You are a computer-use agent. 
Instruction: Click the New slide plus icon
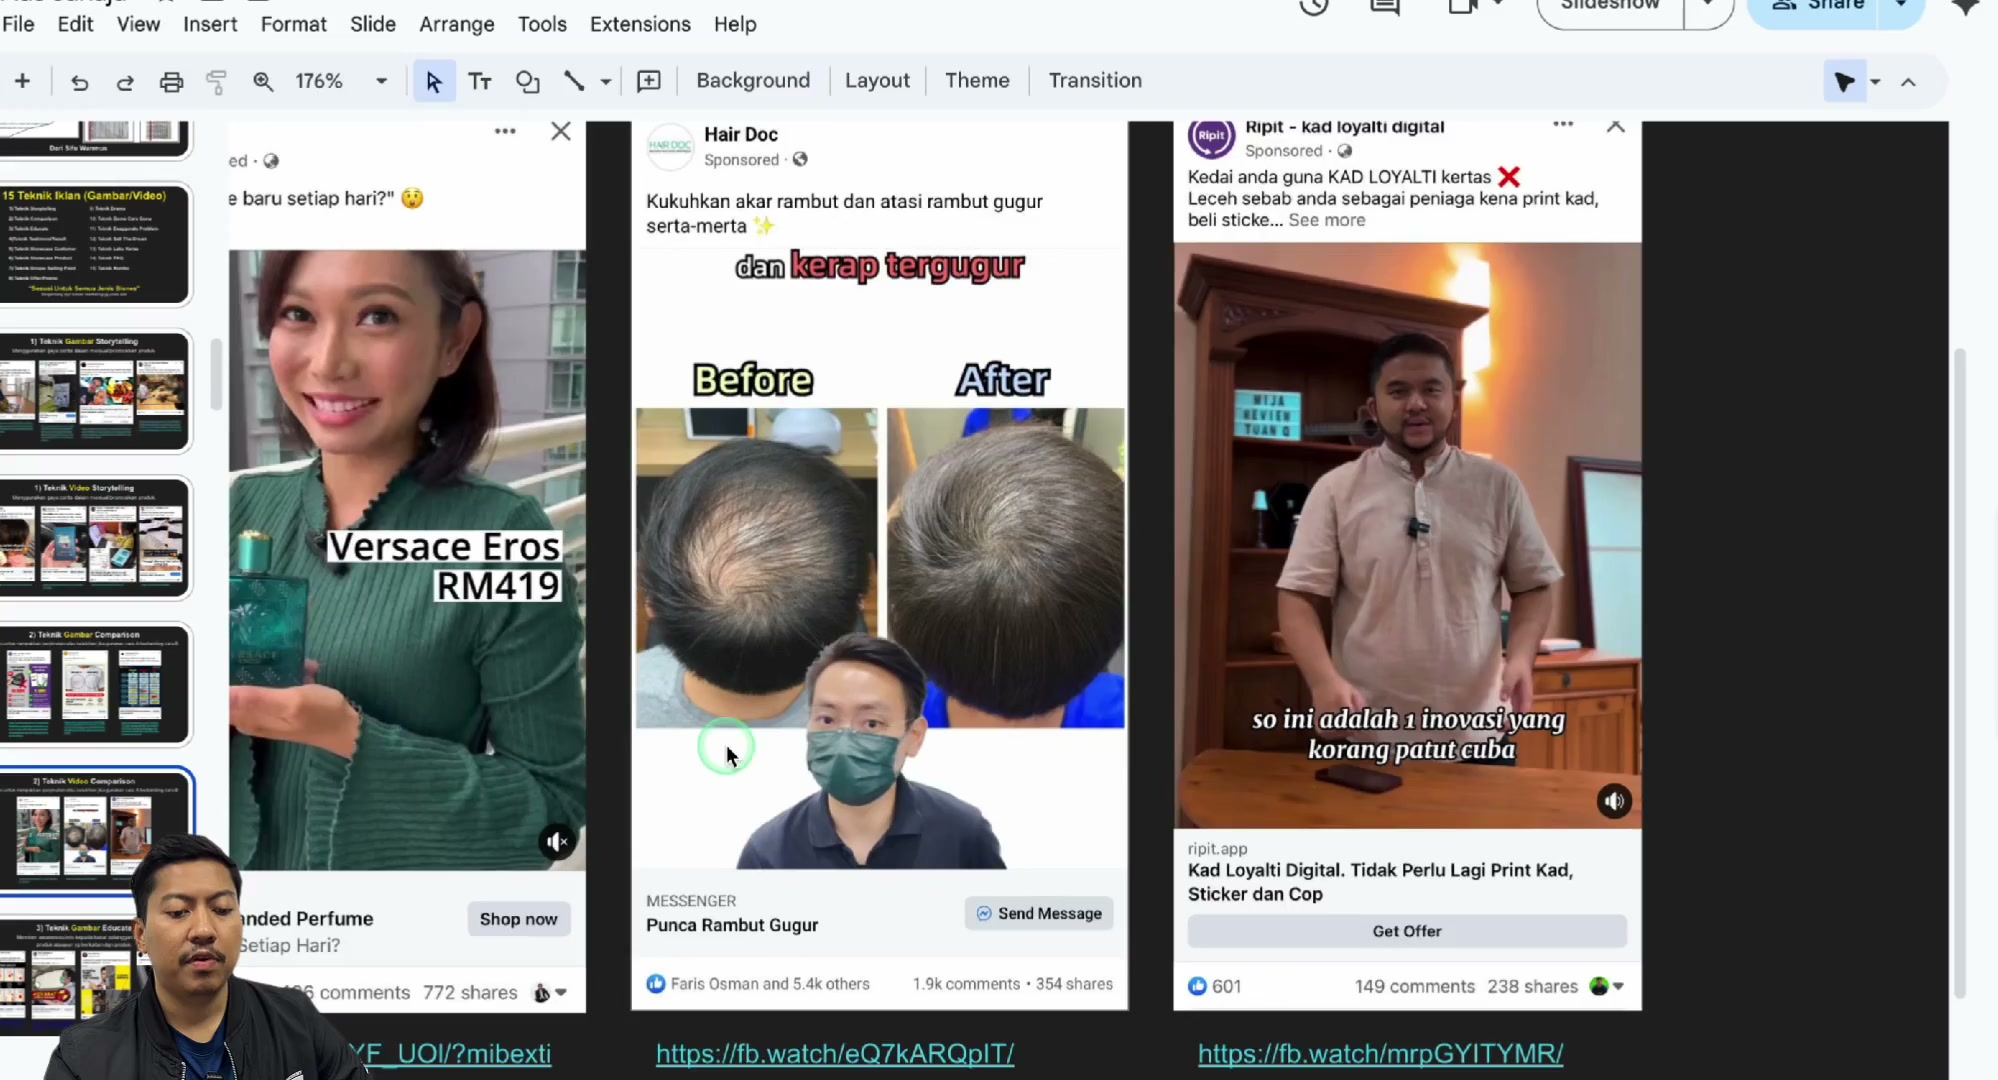[22, 81]
